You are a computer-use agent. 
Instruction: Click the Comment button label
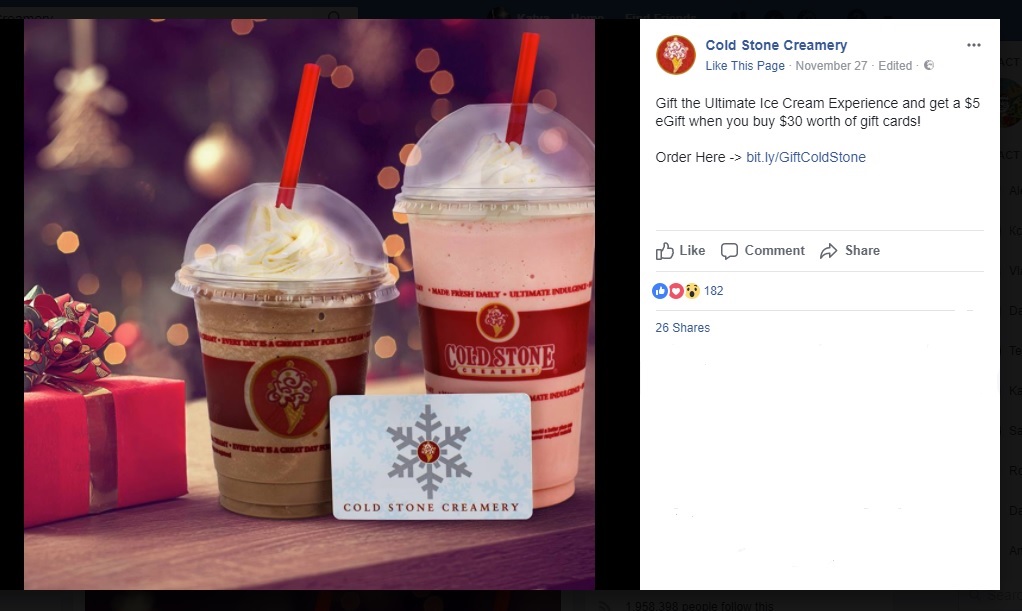point(774,250)
